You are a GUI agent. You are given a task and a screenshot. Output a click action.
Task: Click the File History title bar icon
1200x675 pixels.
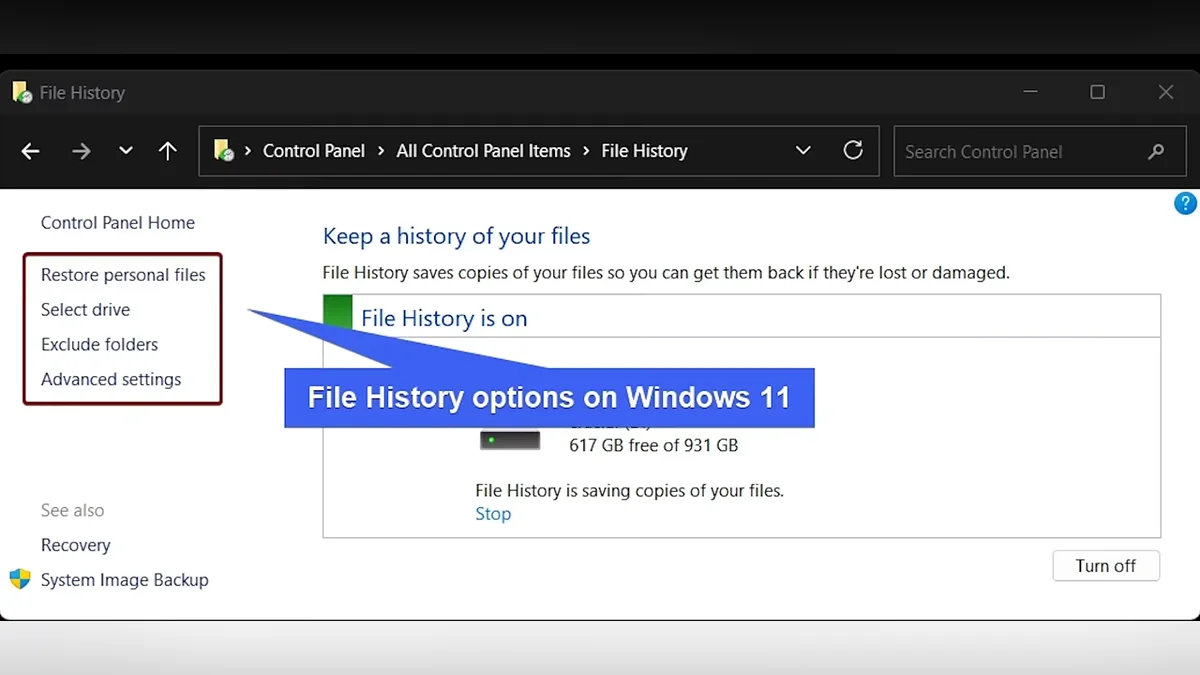[x=22, y=93]
